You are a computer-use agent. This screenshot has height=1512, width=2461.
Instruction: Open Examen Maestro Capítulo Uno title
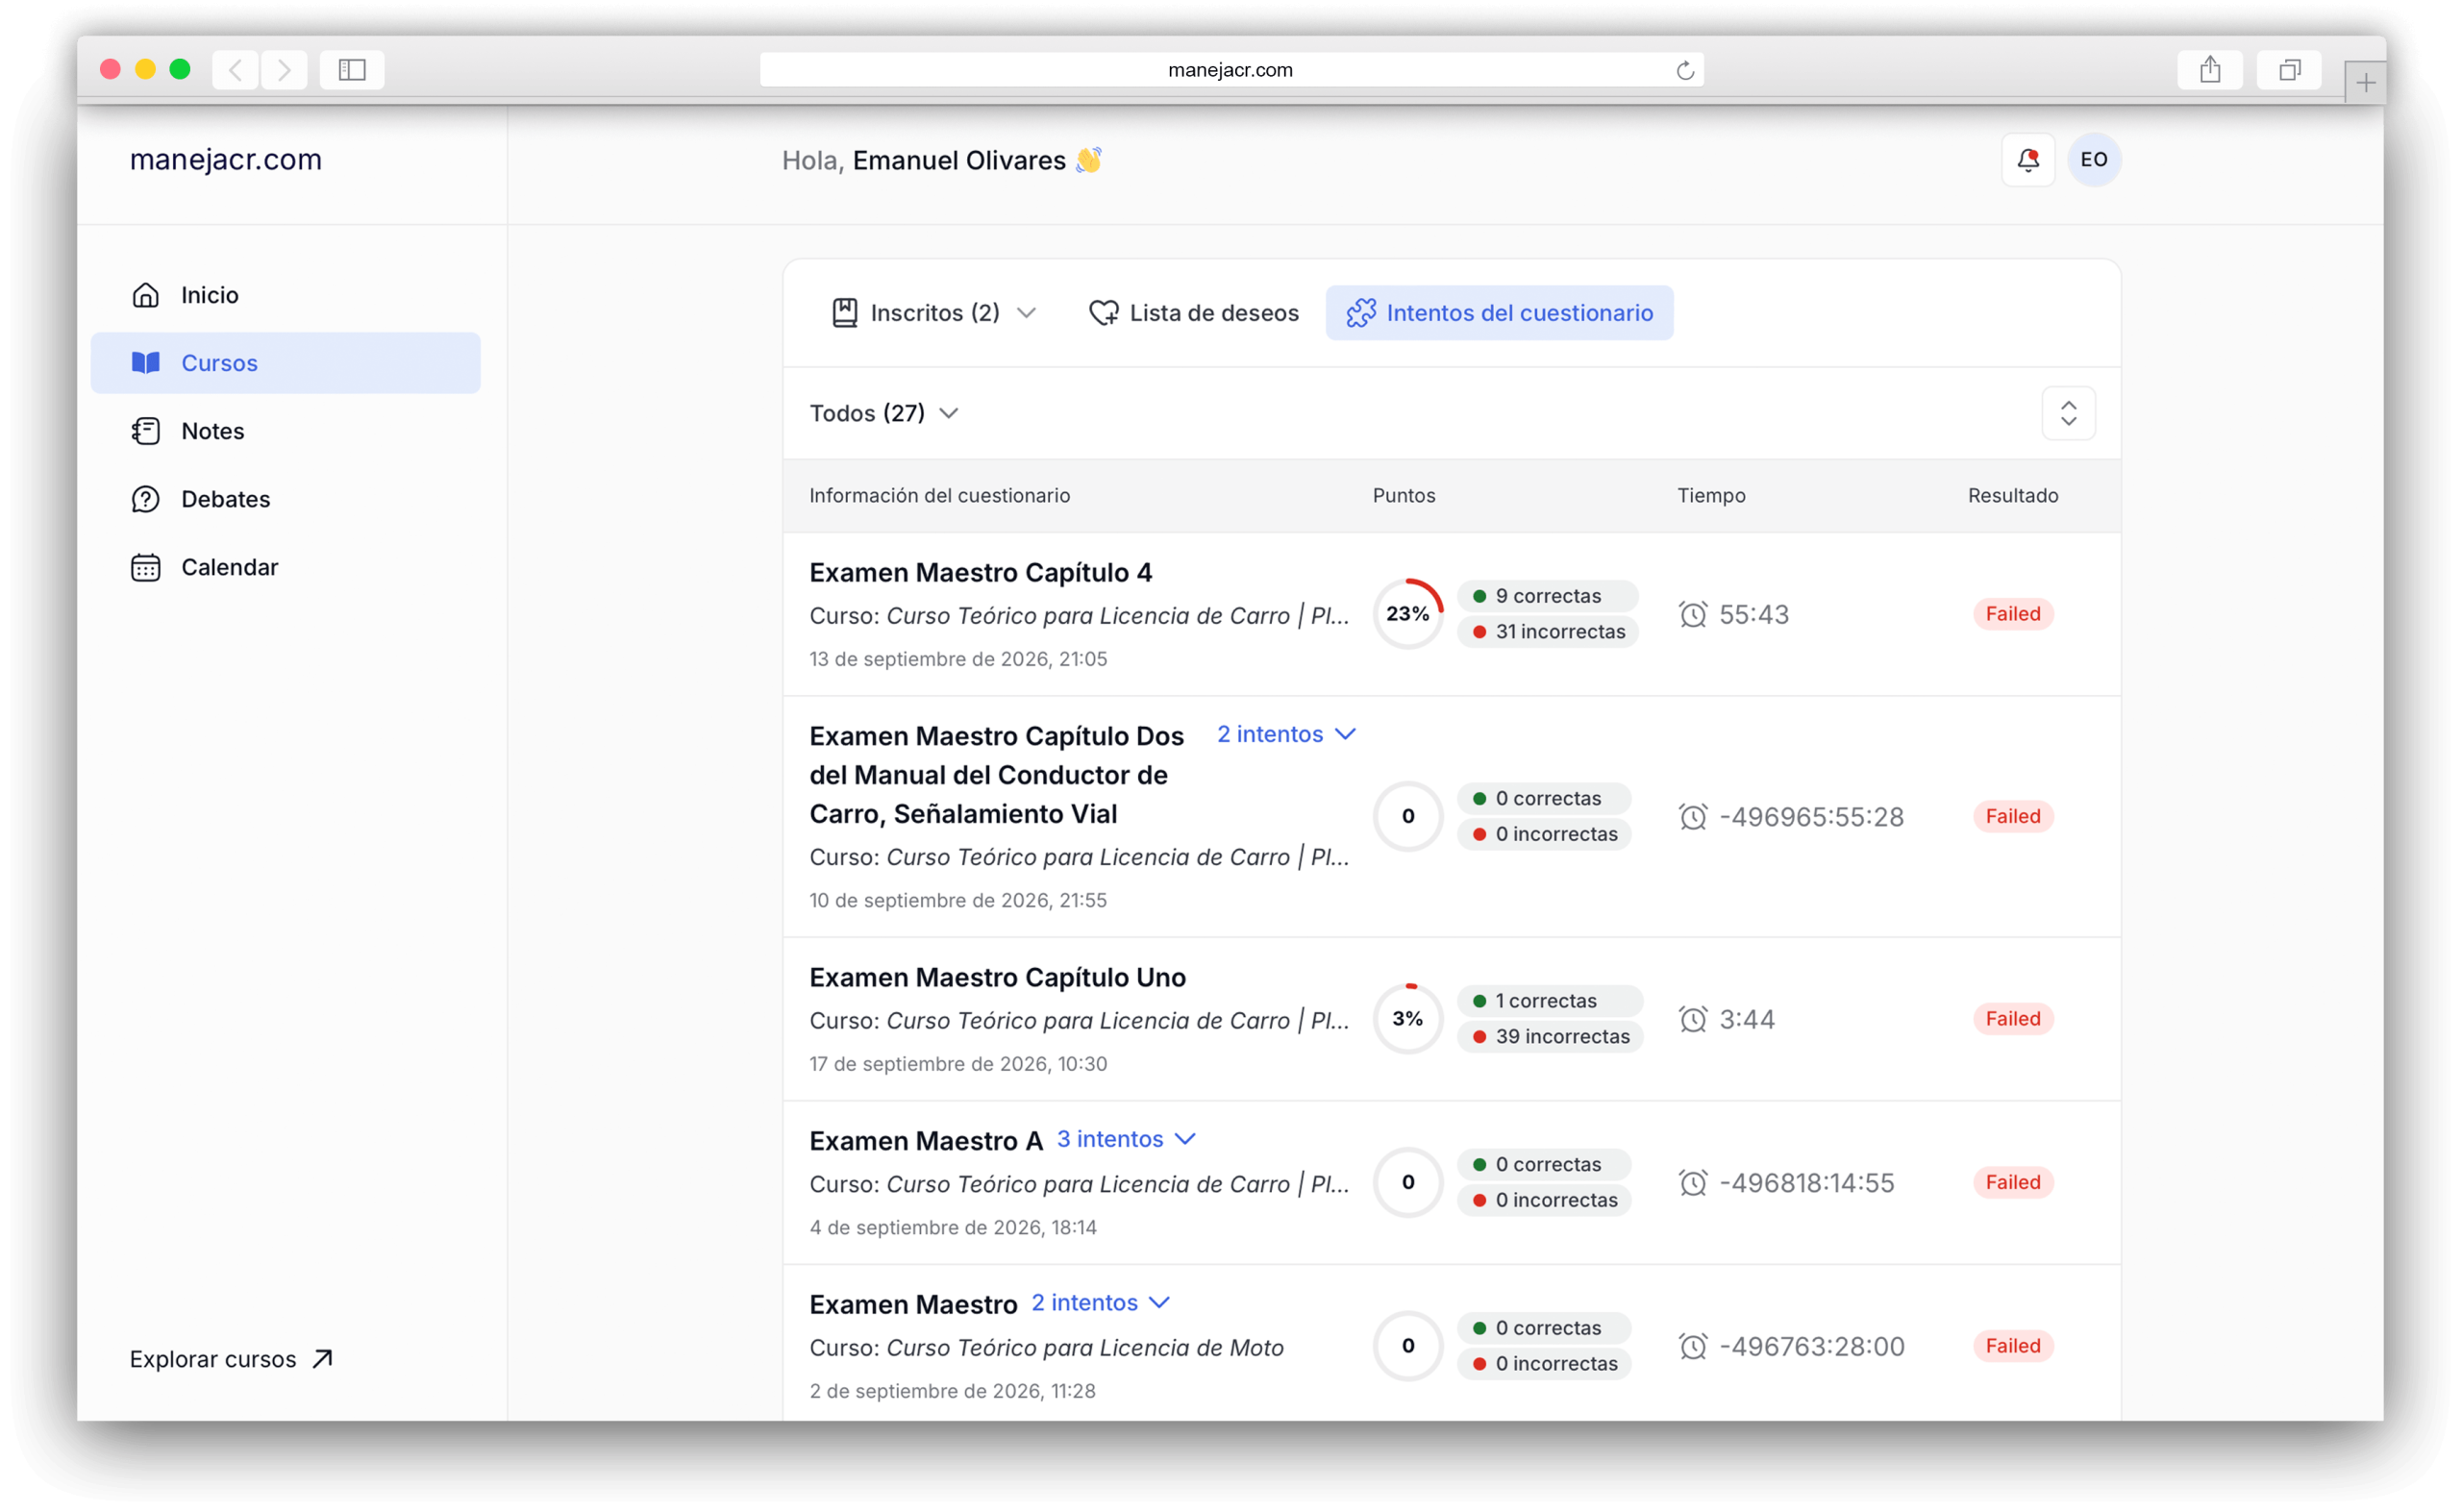(997, 977)
